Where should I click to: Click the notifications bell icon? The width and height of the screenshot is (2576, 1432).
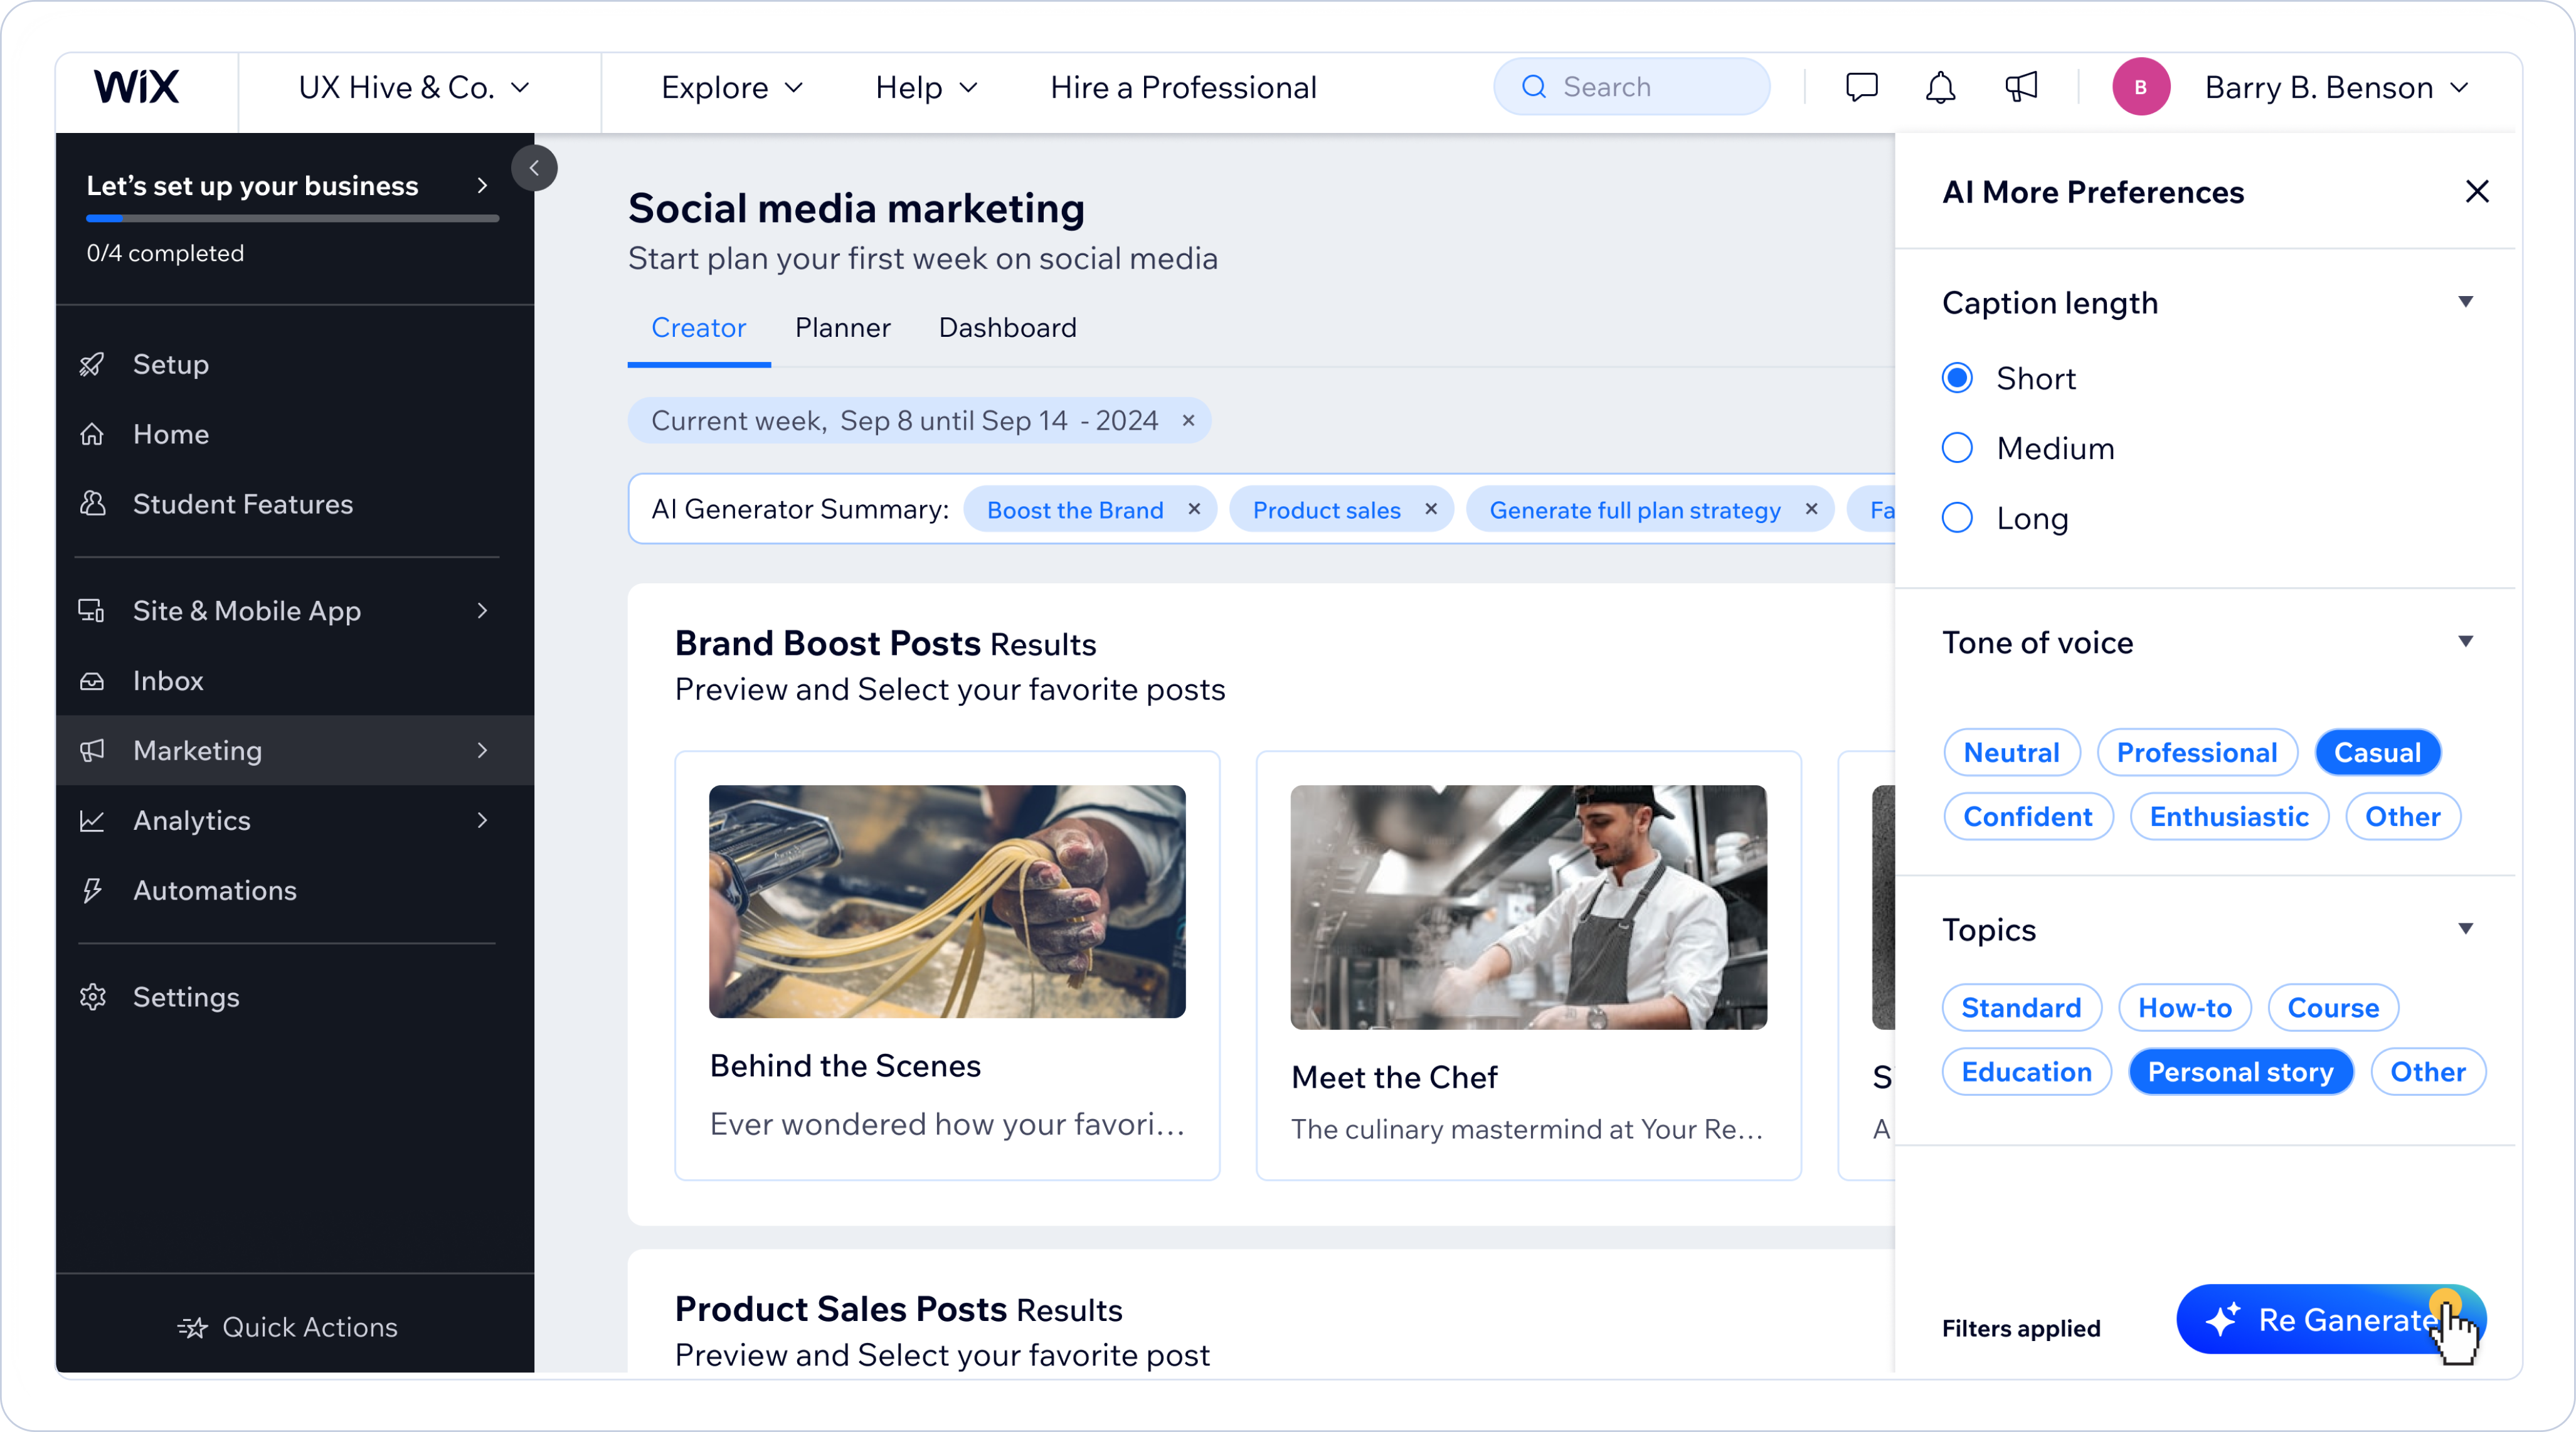click(x=1940, y=87)
